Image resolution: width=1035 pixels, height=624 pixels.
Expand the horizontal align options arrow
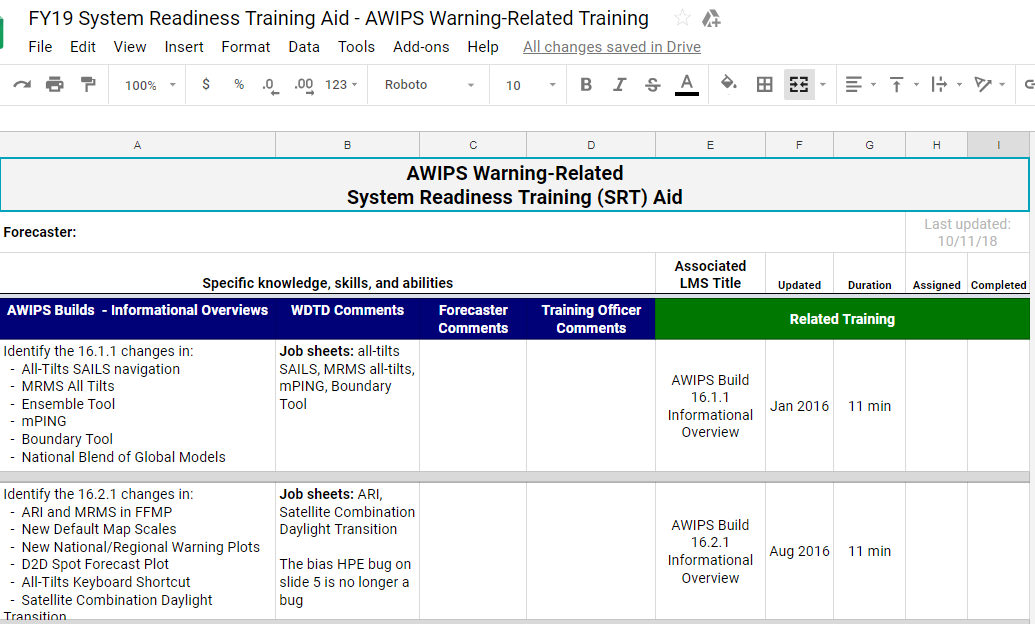[x=873, y=85]
